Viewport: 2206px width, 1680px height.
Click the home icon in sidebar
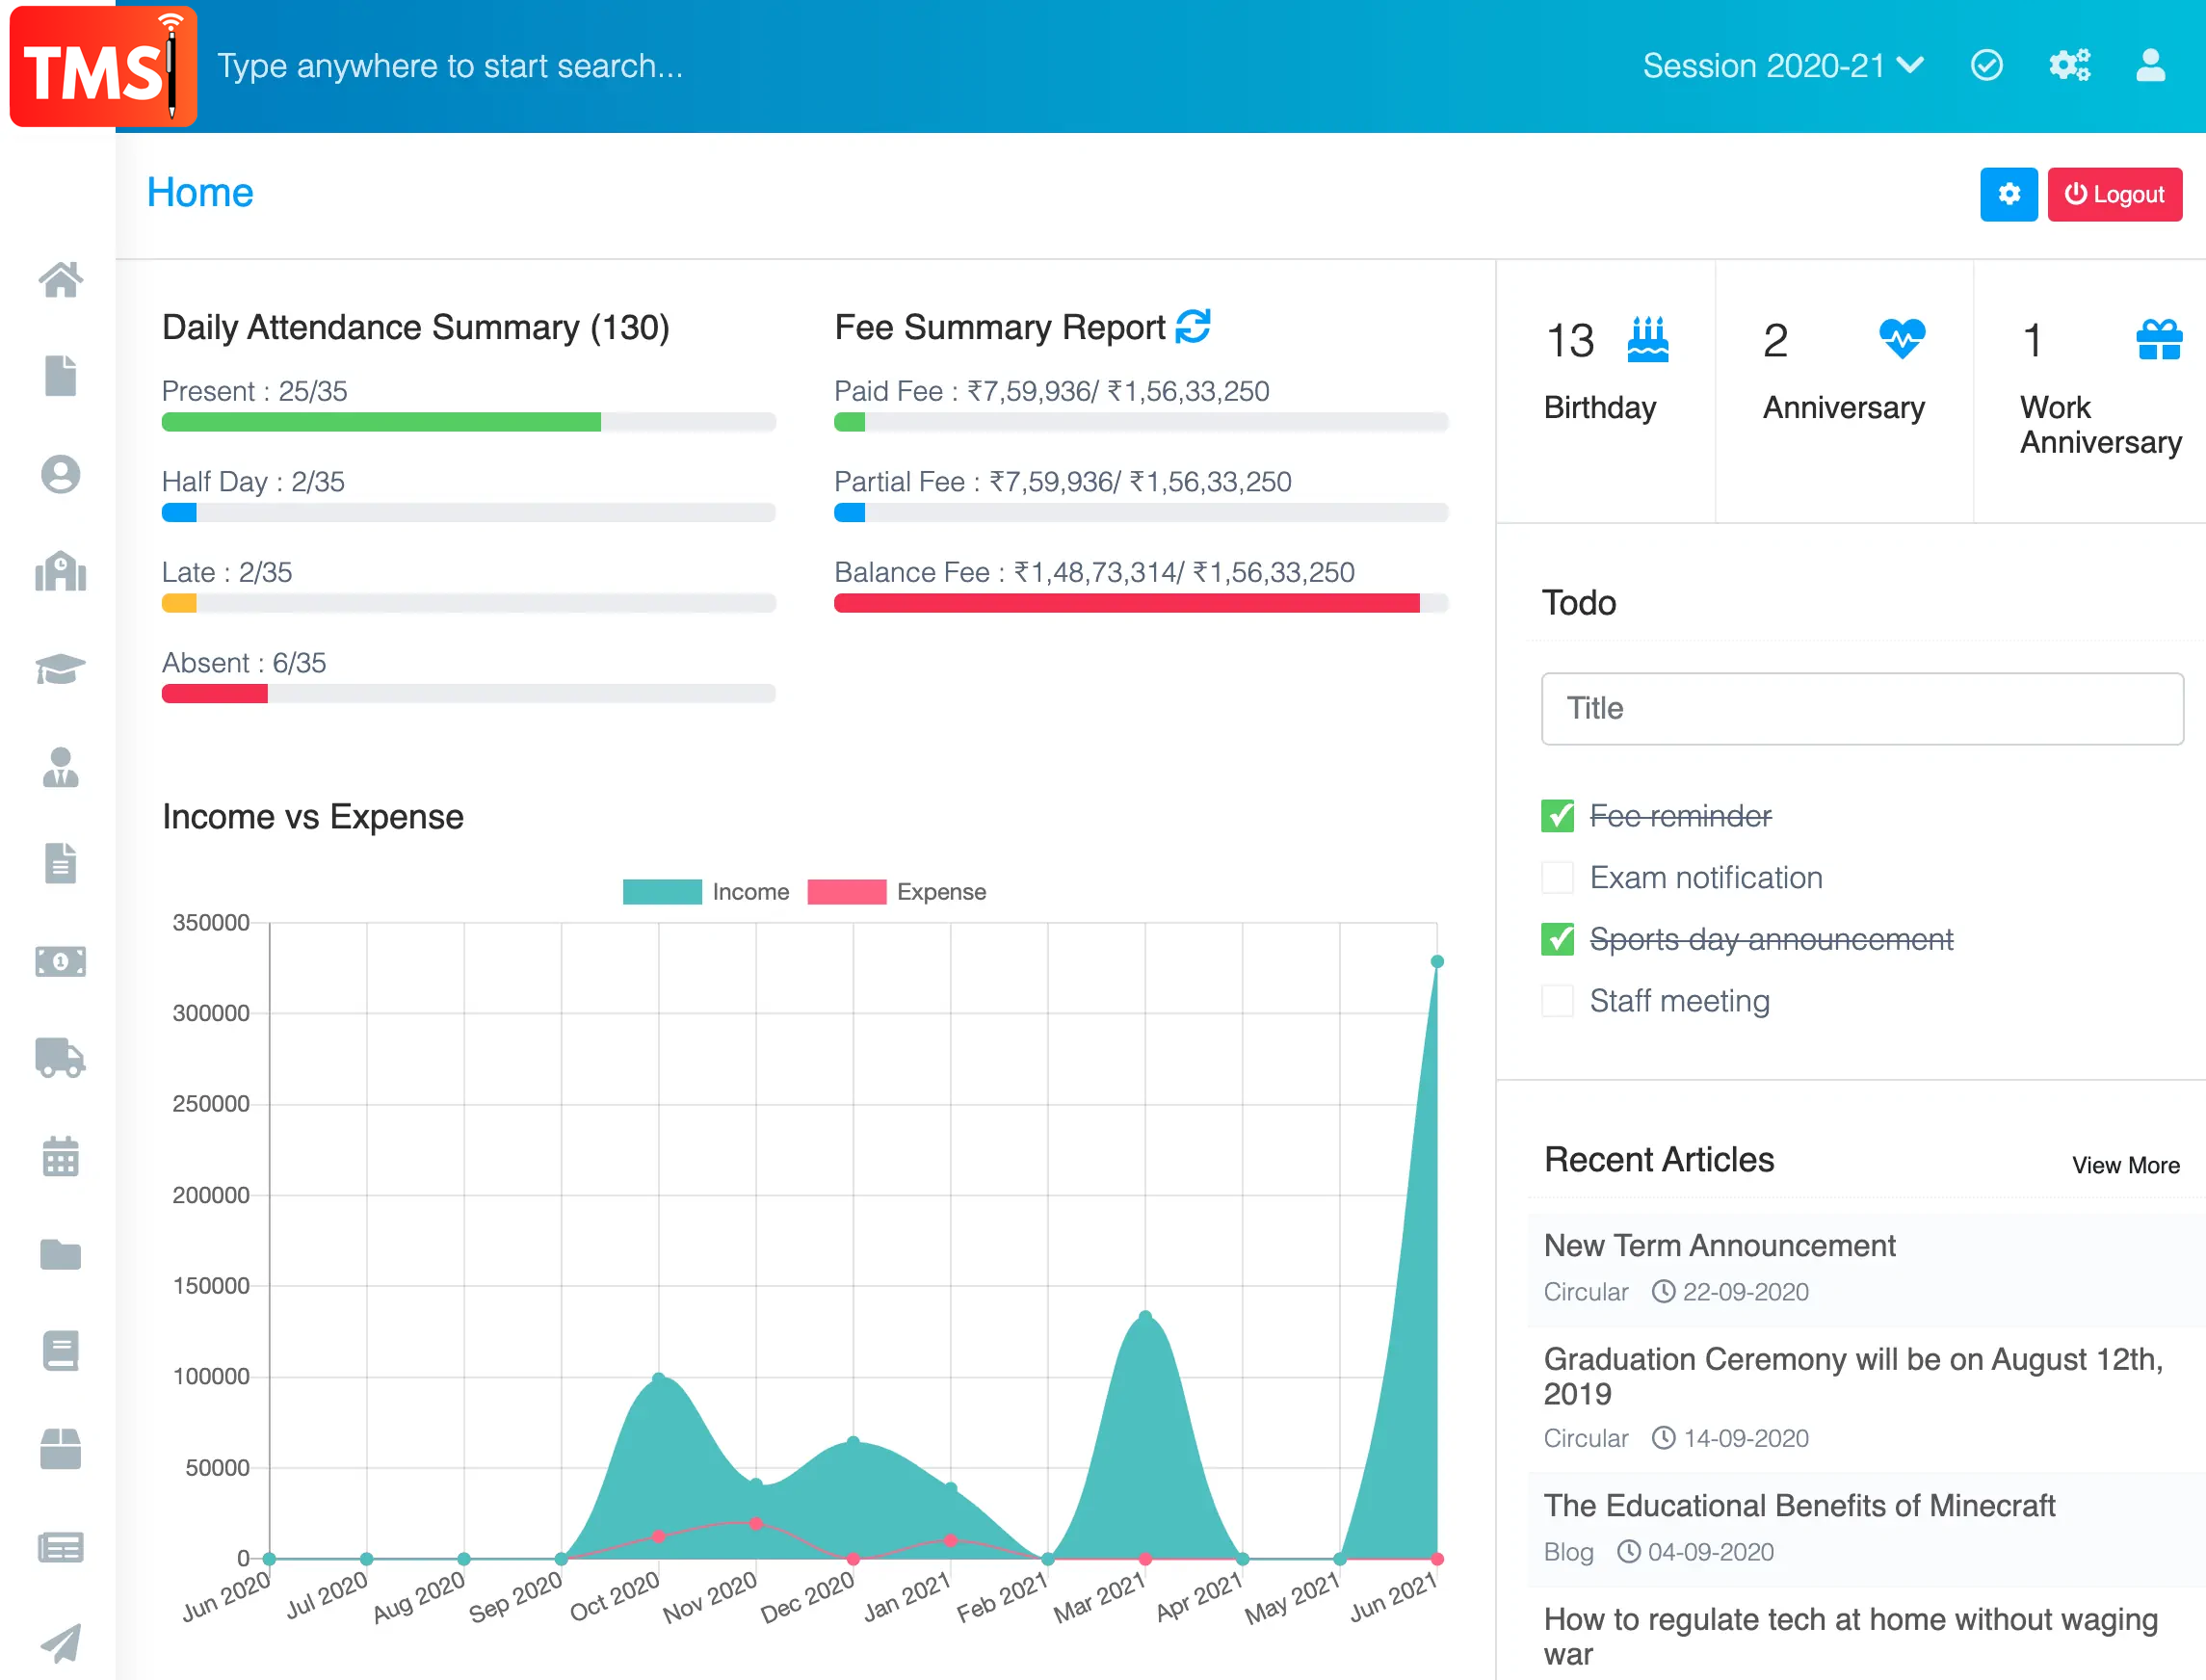tap(60, 280)
